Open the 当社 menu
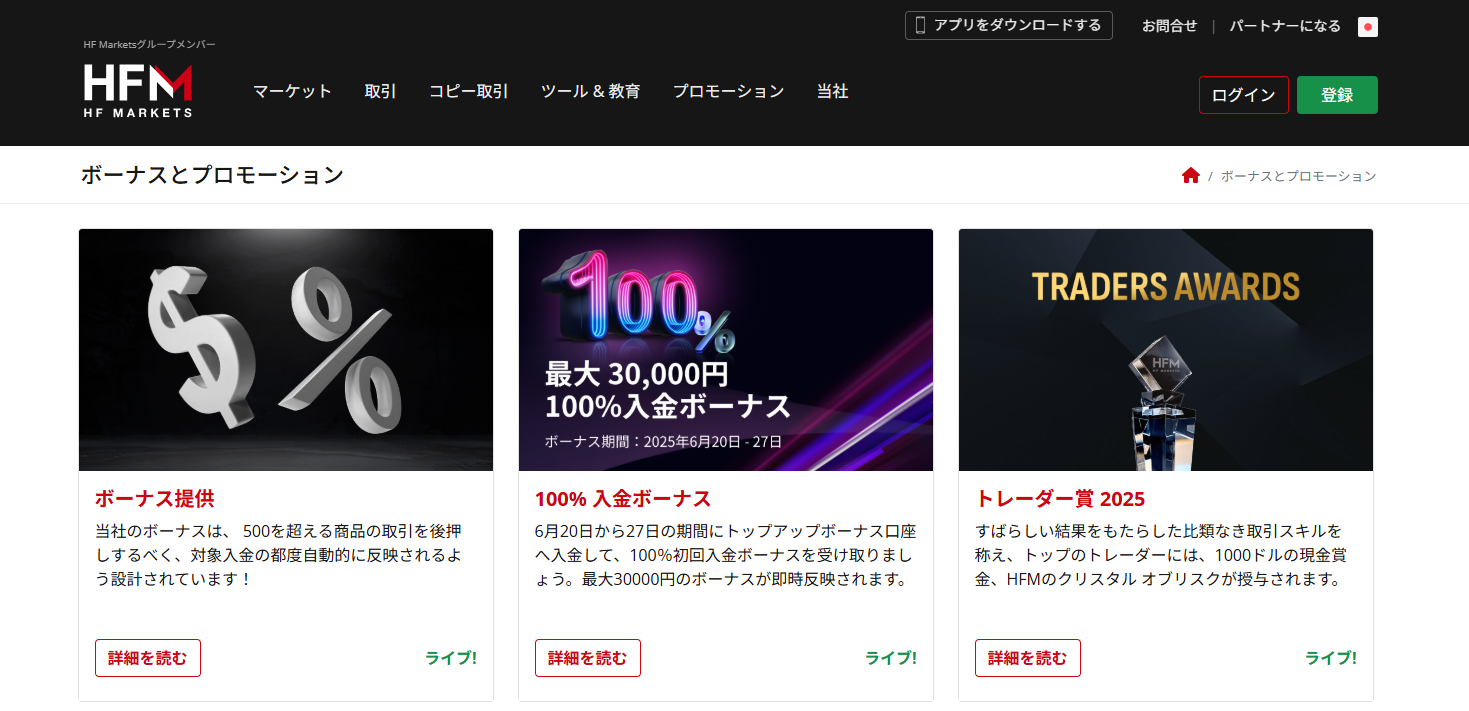 point(832,91)
